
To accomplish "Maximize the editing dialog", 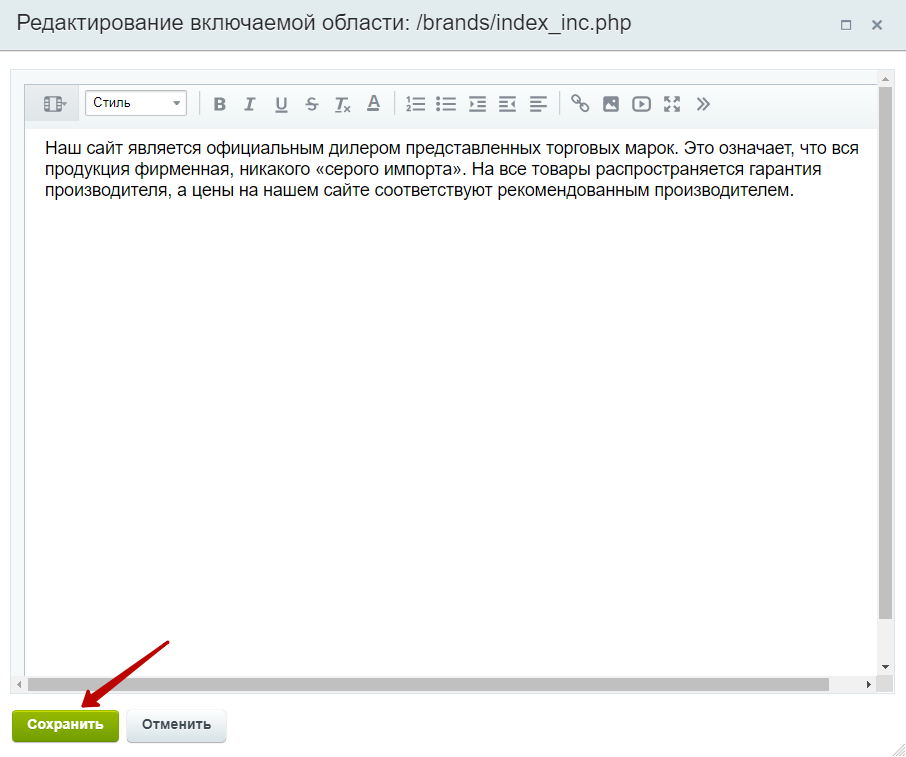I will pos(846,25).
